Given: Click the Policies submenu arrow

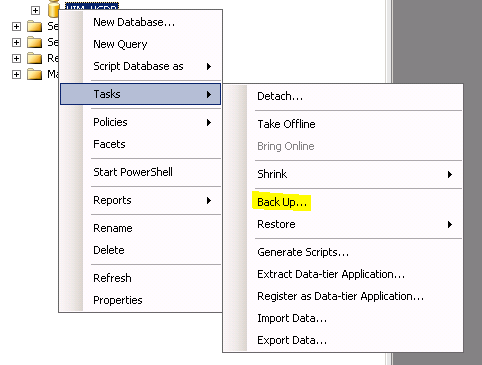Looking at the screenshot, I should pyautogui.click(x=209, y=122).
